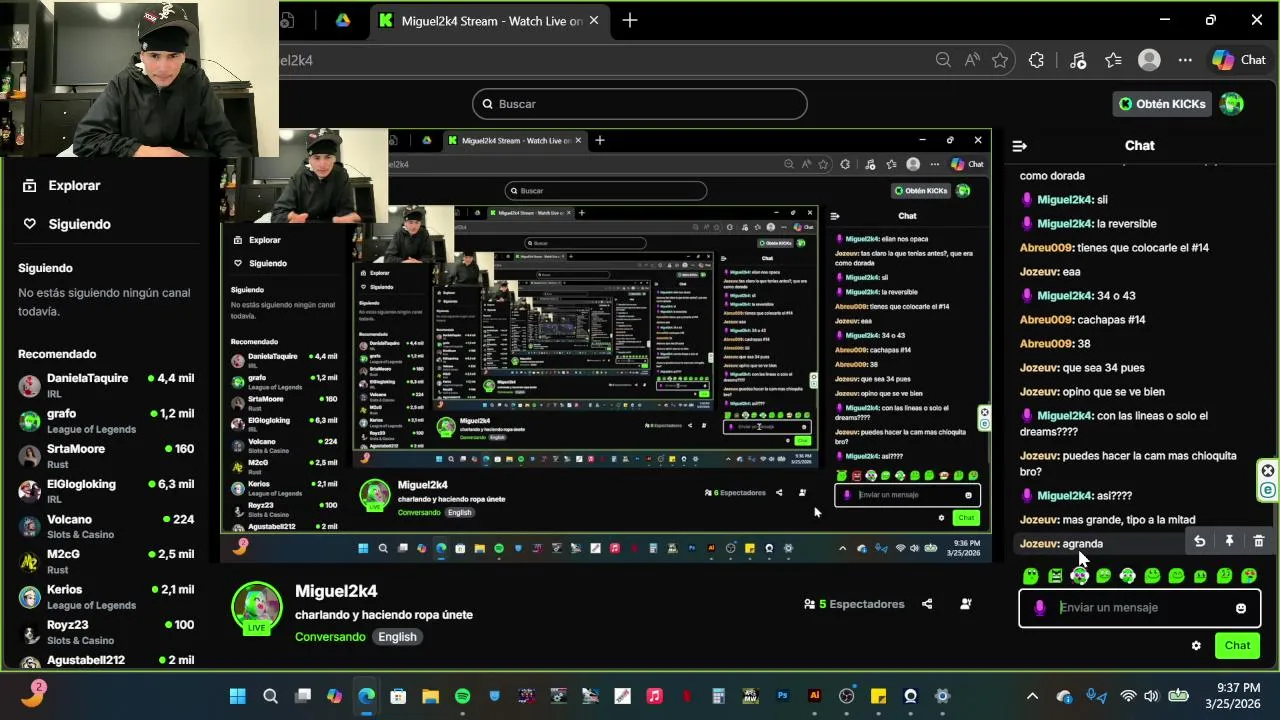Open the volume control in the system tray
Image resolution: width=1280 pixels, height=720 pixels.
pos(1151,696)
